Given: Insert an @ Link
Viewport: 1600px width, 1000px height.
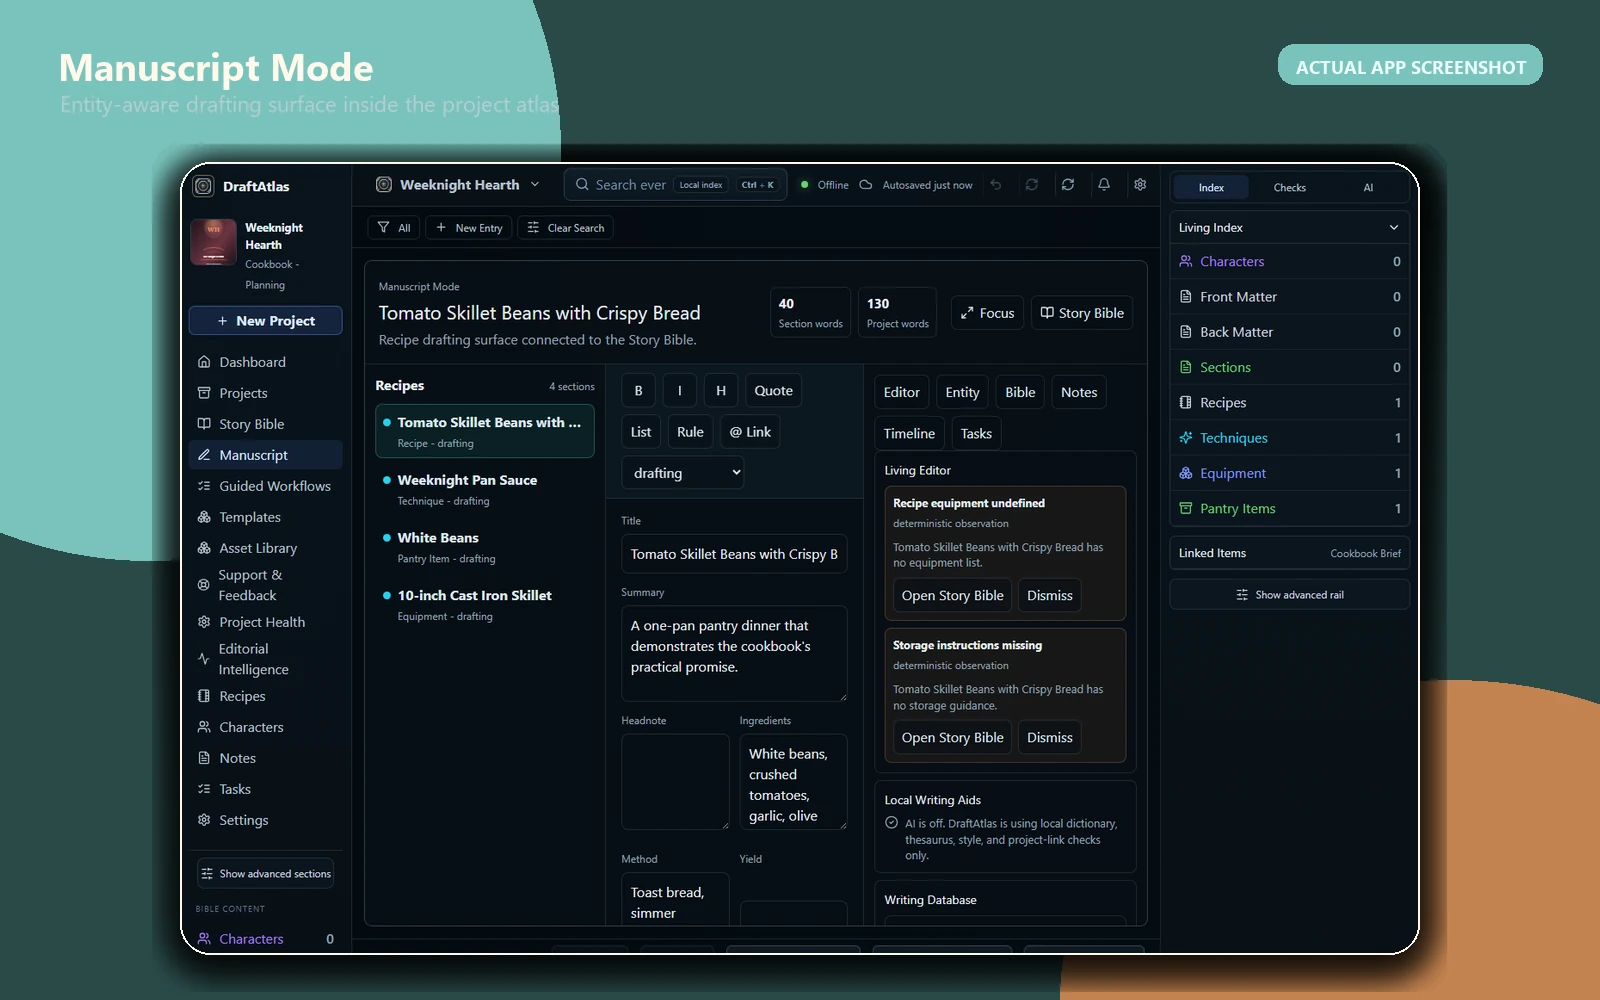Looking at the screenshot, I should pos(750,432).
